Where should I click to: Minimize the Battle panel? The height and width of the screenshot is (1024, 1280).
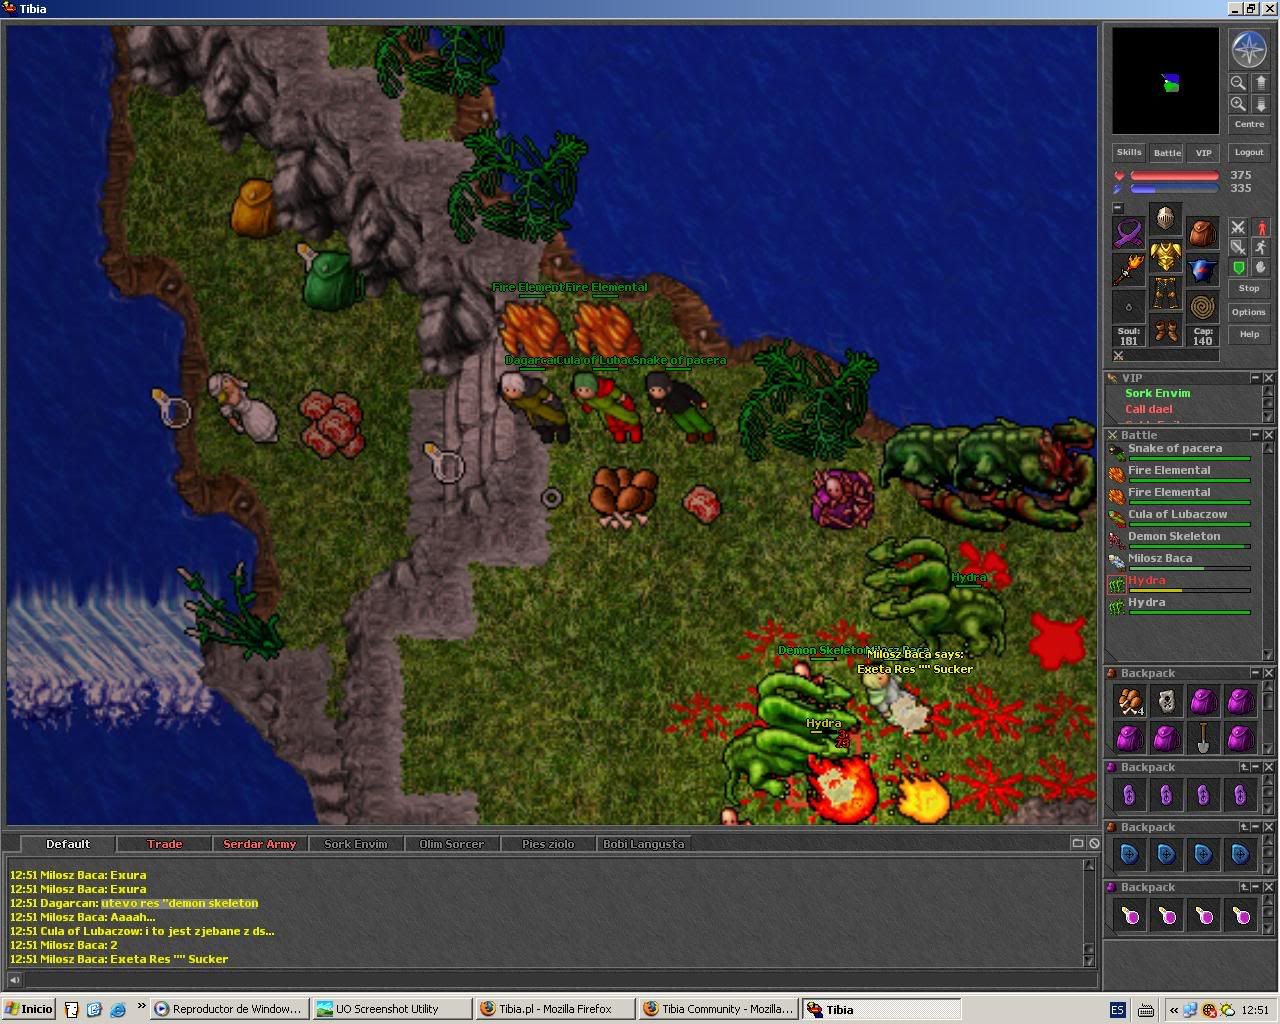[x=1255, y=435]
